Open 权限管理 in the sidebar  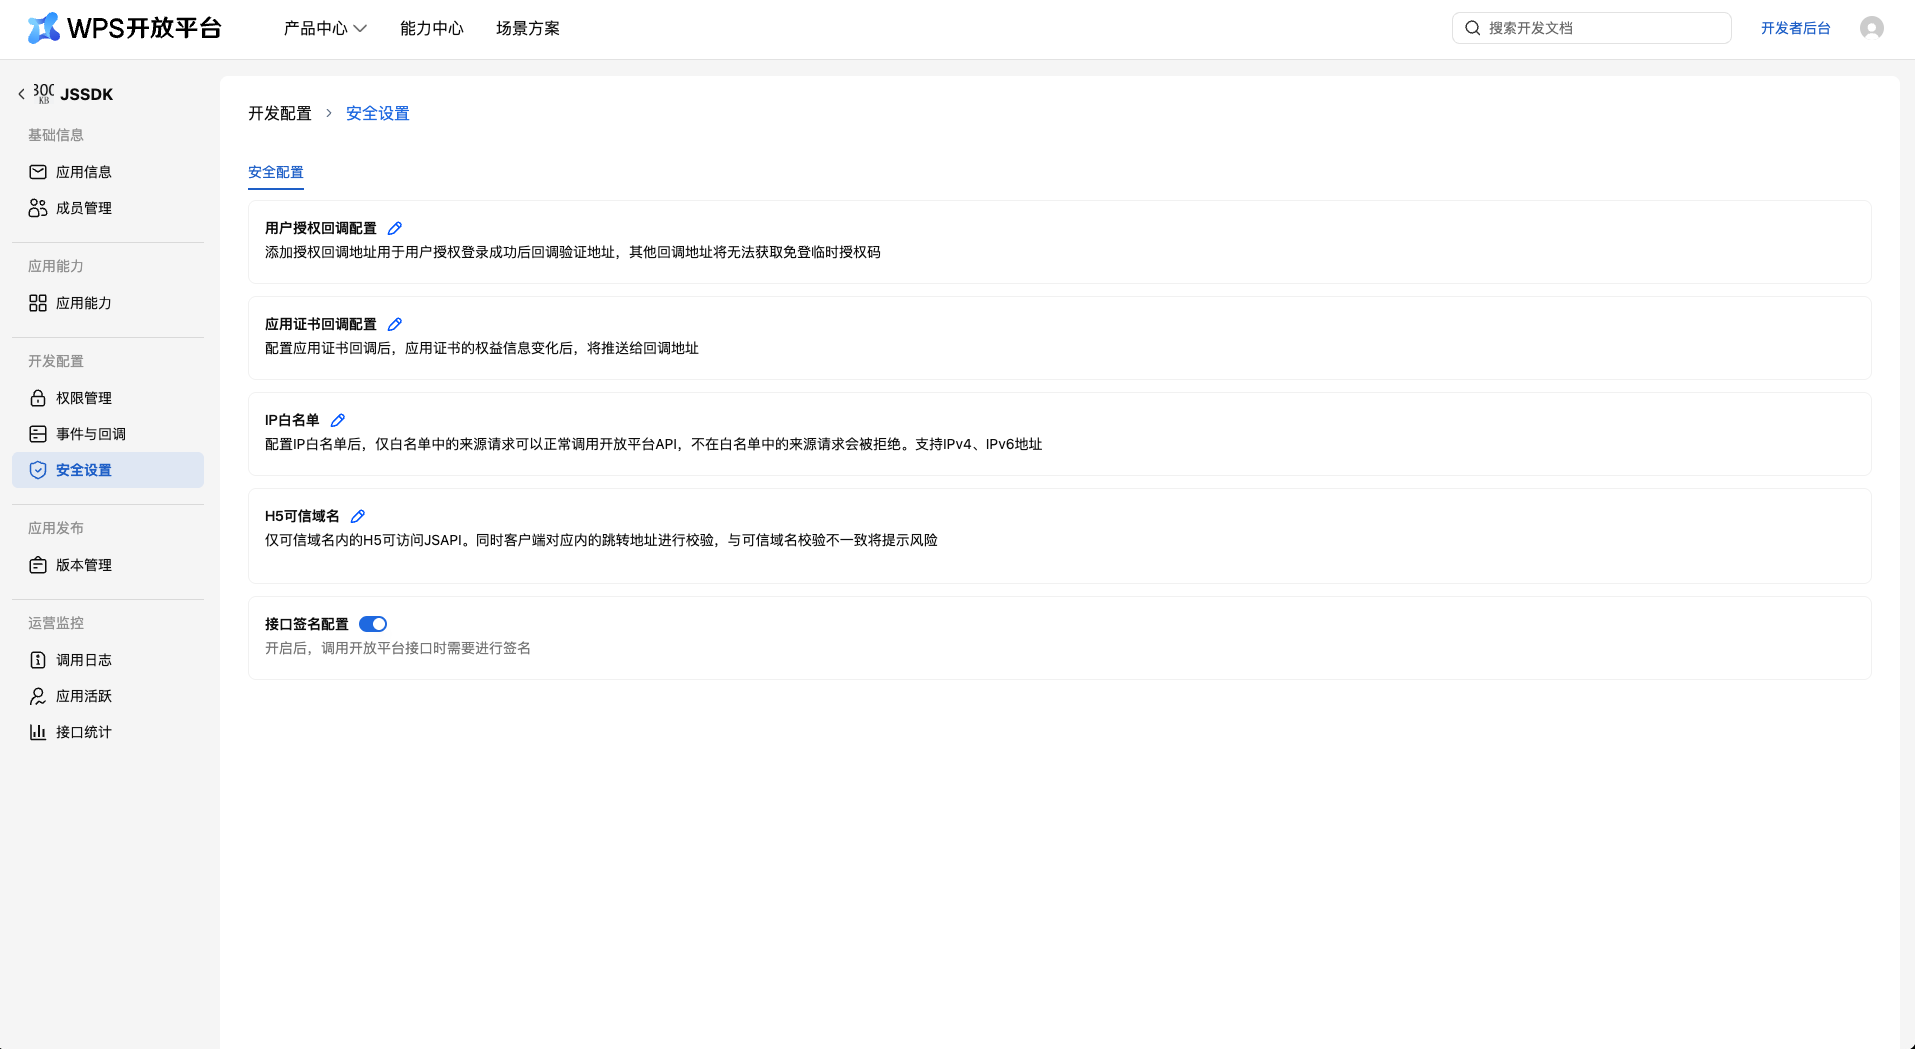pyautogui.click(x=84, y=398)
